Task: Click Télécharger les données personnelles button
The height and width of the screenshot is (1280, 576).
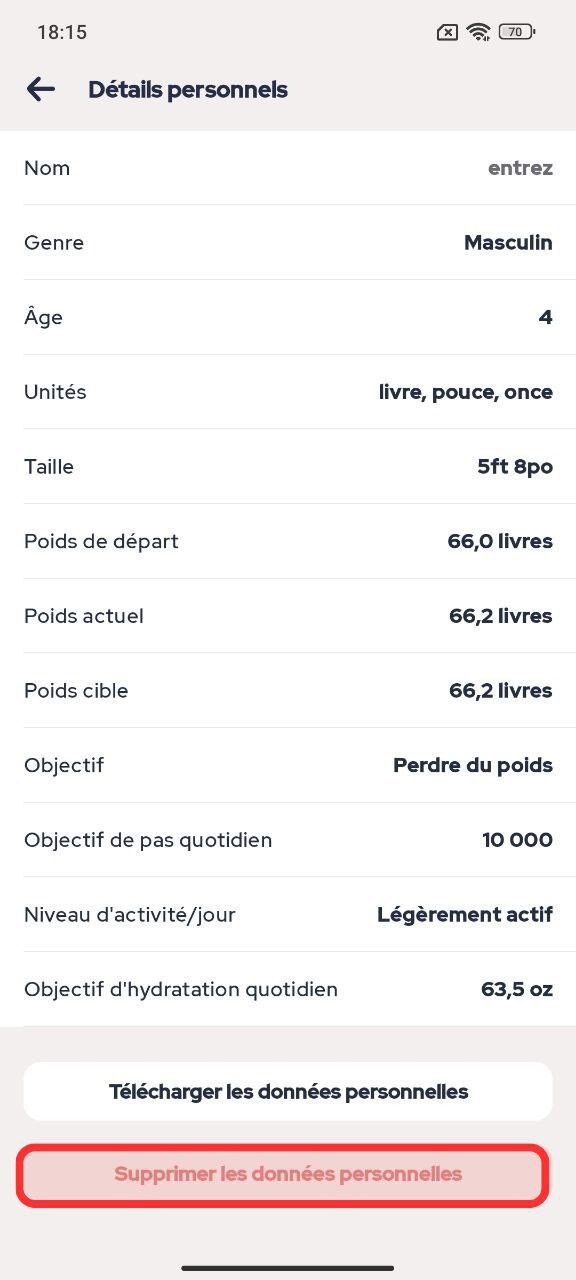Action: click(x=288, y=1091)
